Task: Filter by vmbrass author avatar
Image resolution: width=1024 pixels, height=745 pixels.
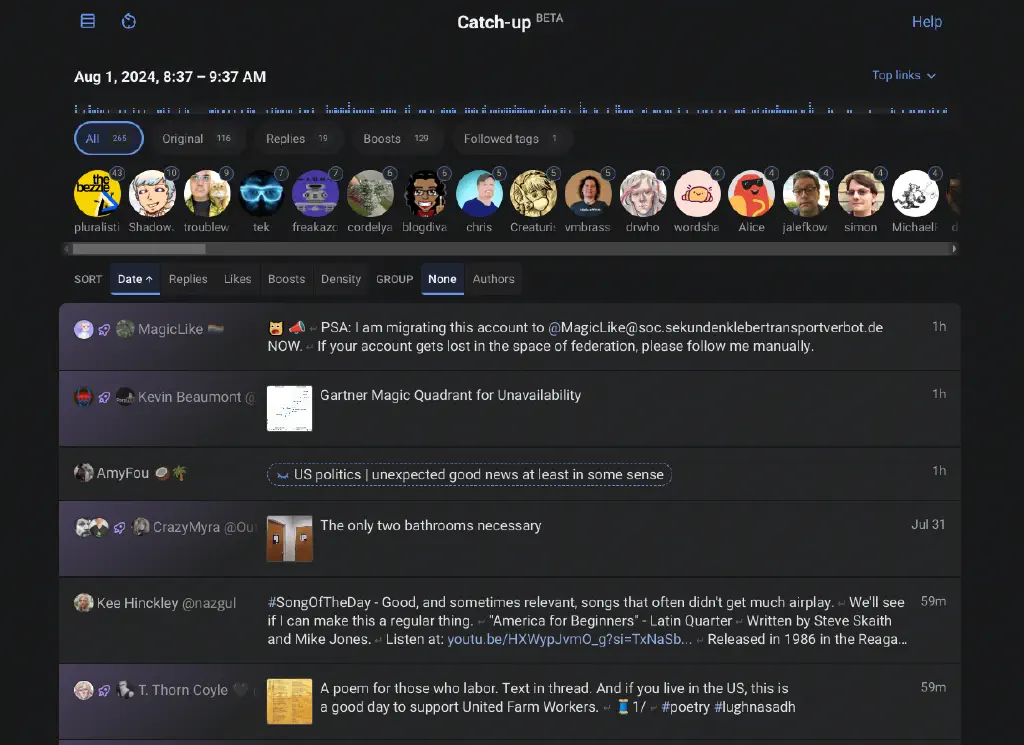Action: (588, 193)
